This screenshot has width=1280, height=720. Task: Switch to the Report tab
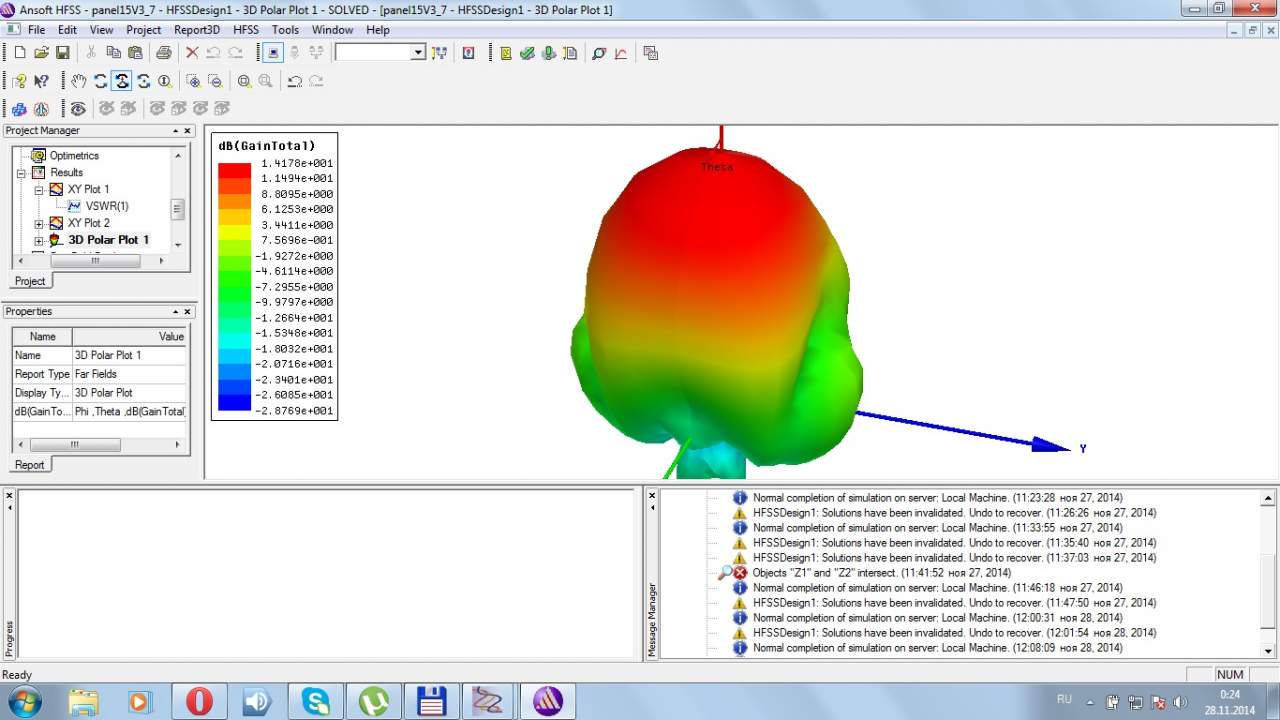click(29, 465)
